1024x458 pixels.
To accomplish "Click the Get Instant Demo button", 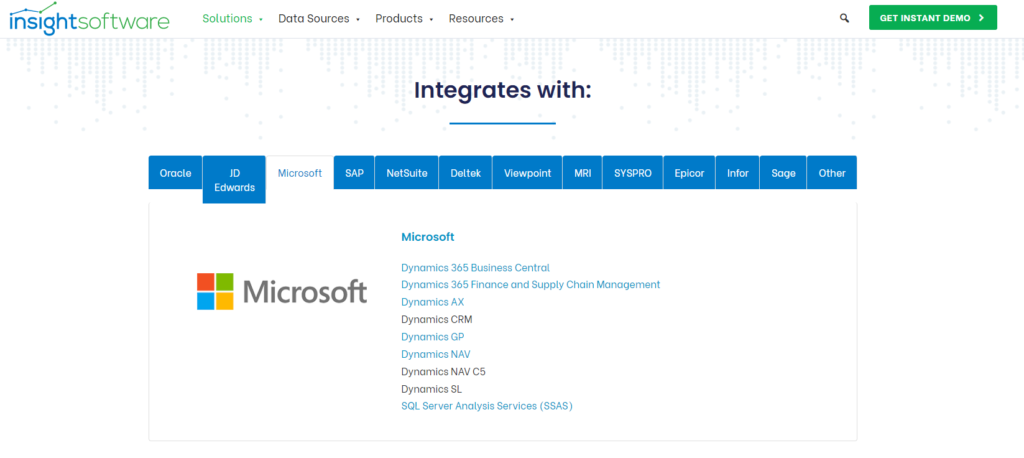I will click(933, 18).
